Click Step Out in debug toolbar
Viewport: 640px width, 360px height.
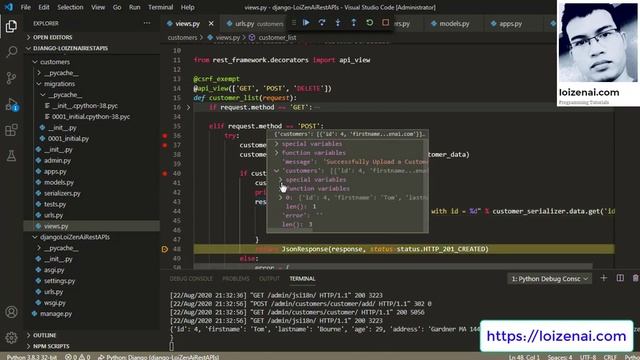(x=354, y=23)
